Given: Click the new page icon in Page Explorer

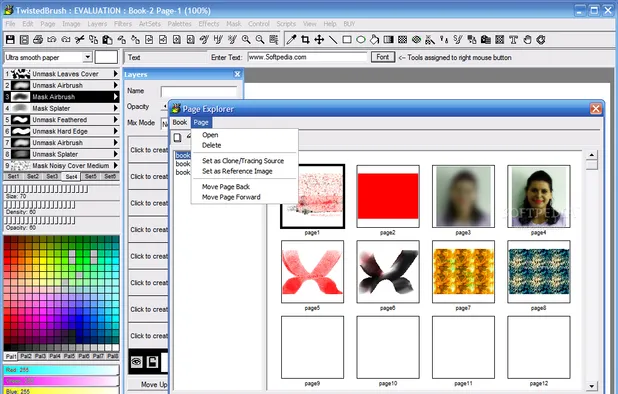Looking at the screenshot, I should [177, 138].
